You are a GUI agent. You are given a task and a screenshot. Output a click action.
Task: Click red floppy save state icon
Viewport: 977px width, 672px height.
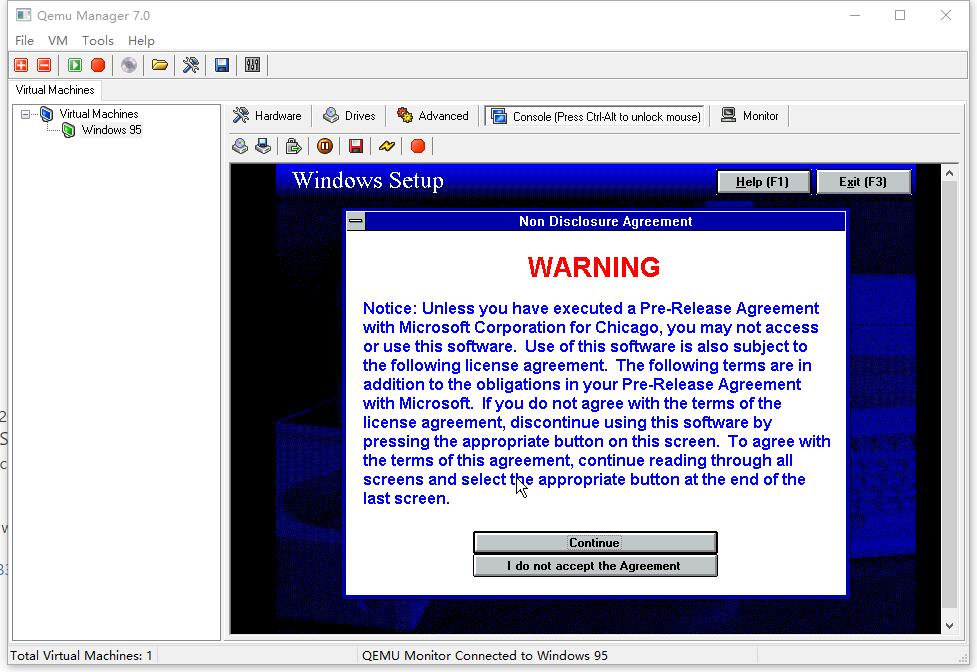(x=356, y=146)
